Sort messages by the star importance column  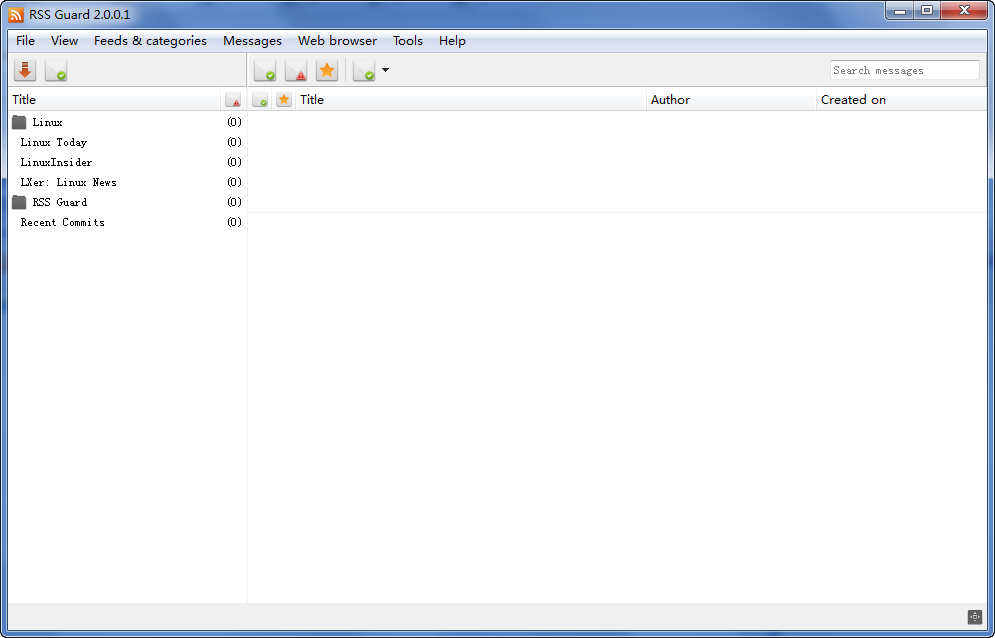pos(284,100)
